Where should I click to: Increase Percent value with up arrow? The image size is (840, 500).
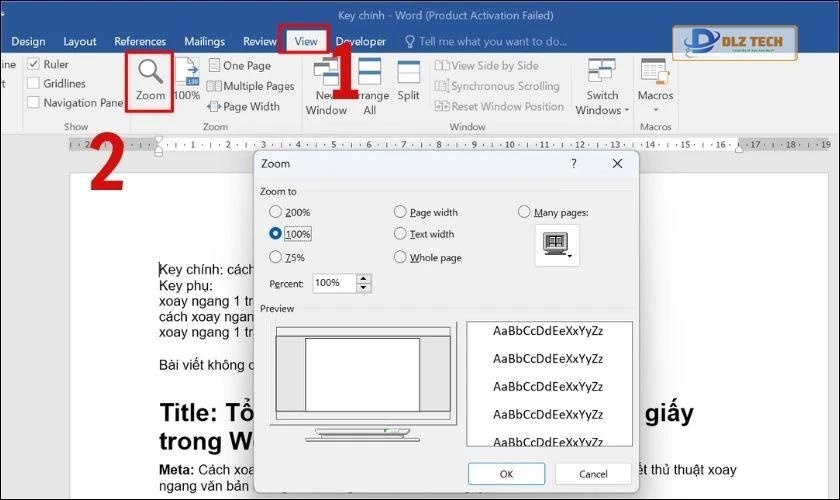coord(364,278)
